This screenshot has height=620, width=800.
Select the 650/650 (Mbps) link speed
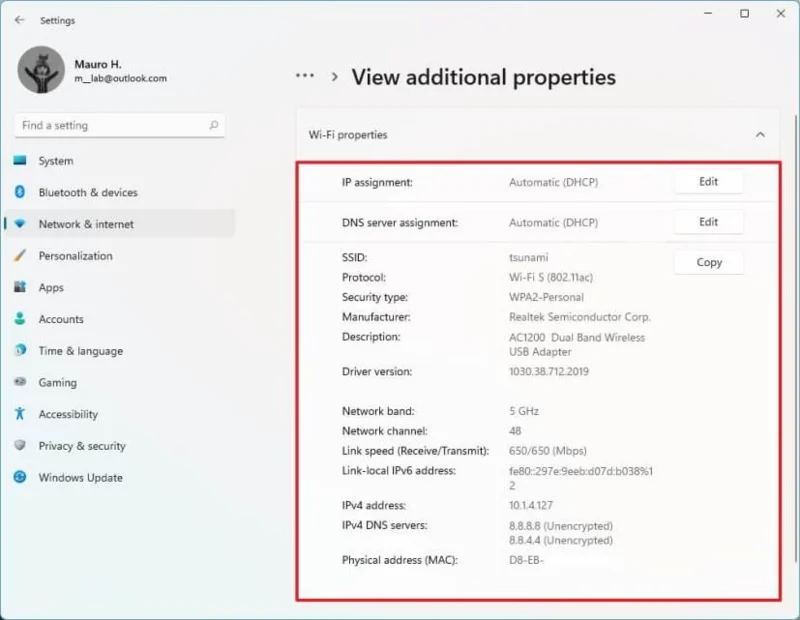[x=547, y=451]
